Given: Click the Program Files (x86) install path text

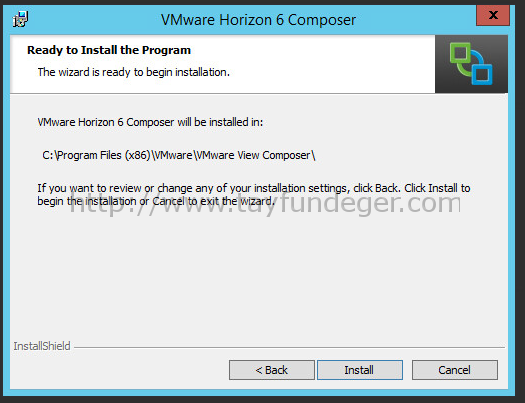Looking at the screenshot, I should coord(179,155).
